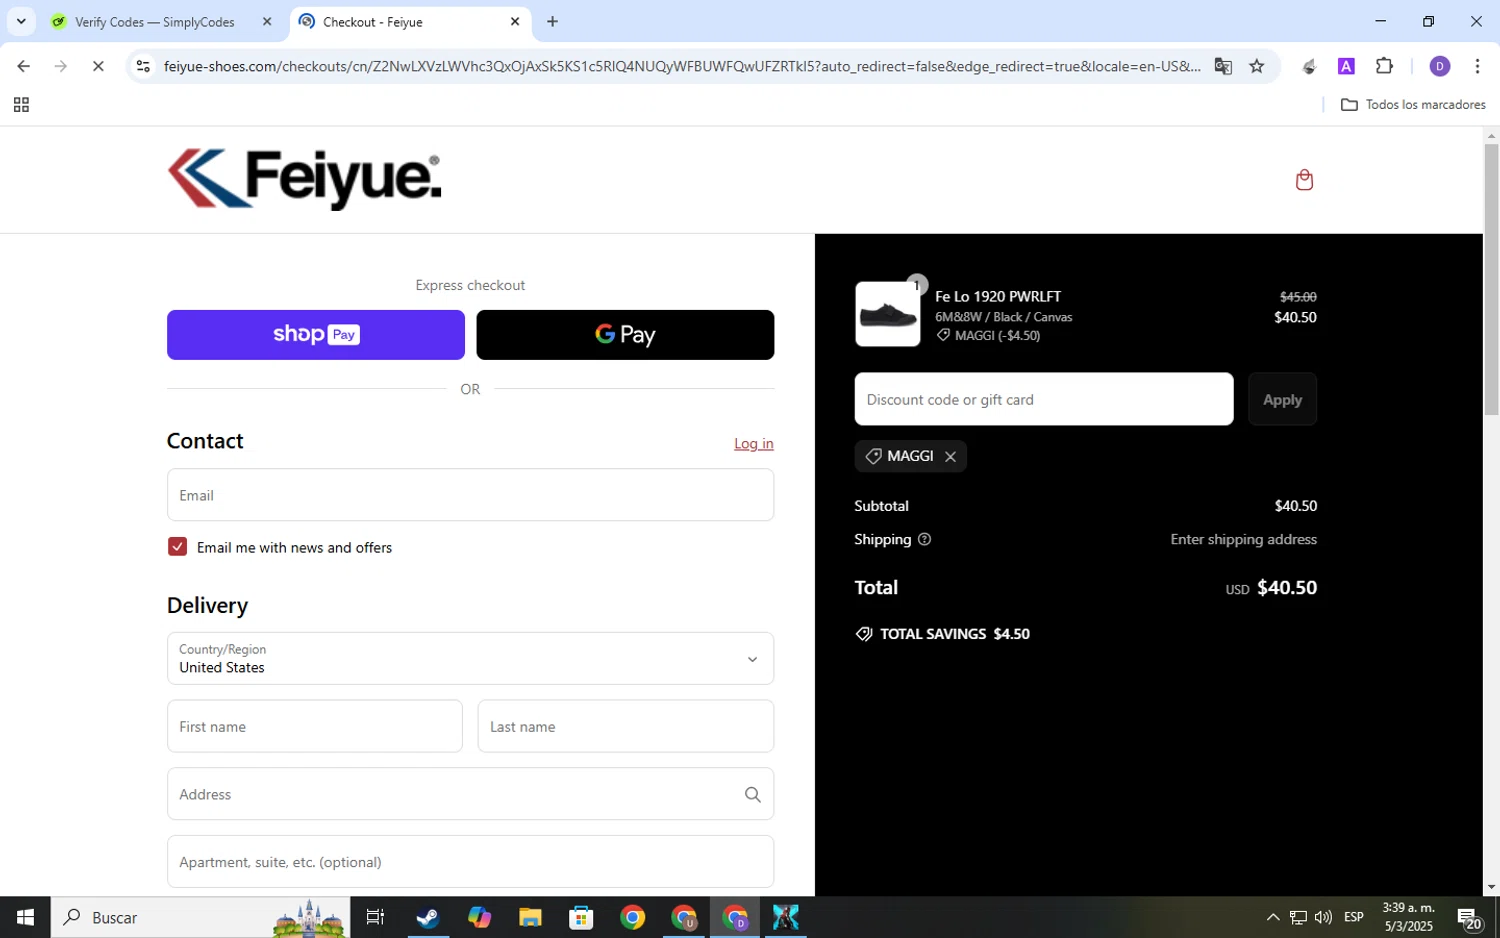Click the Log in link
This screenshot has width=1500, height=938.
754,443
